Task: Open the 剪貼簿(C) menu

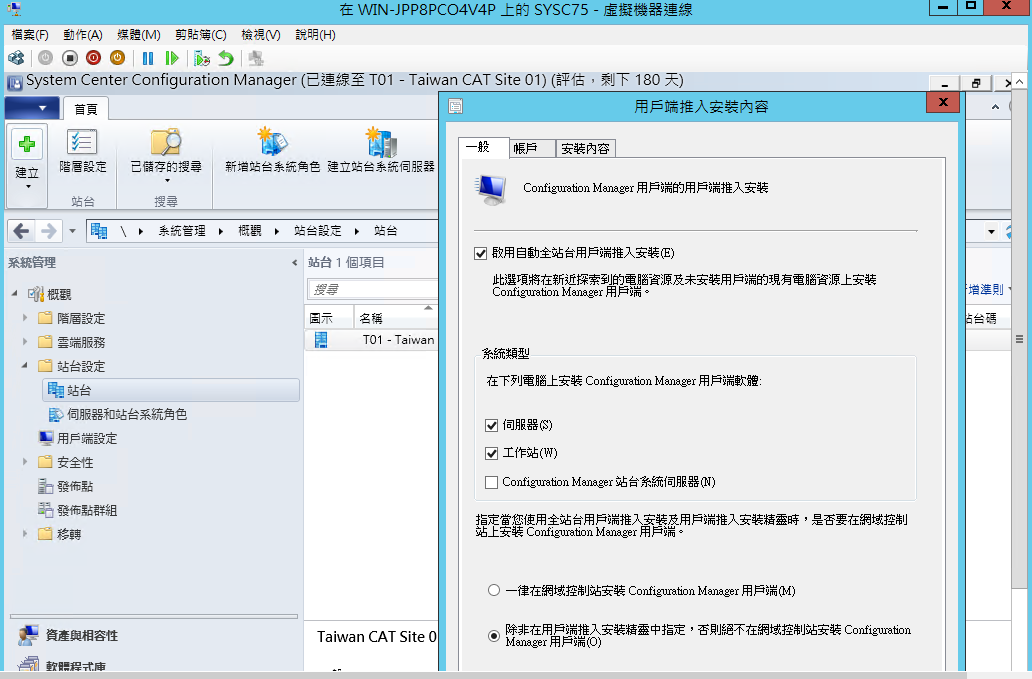Action: (x=201, y=35)
